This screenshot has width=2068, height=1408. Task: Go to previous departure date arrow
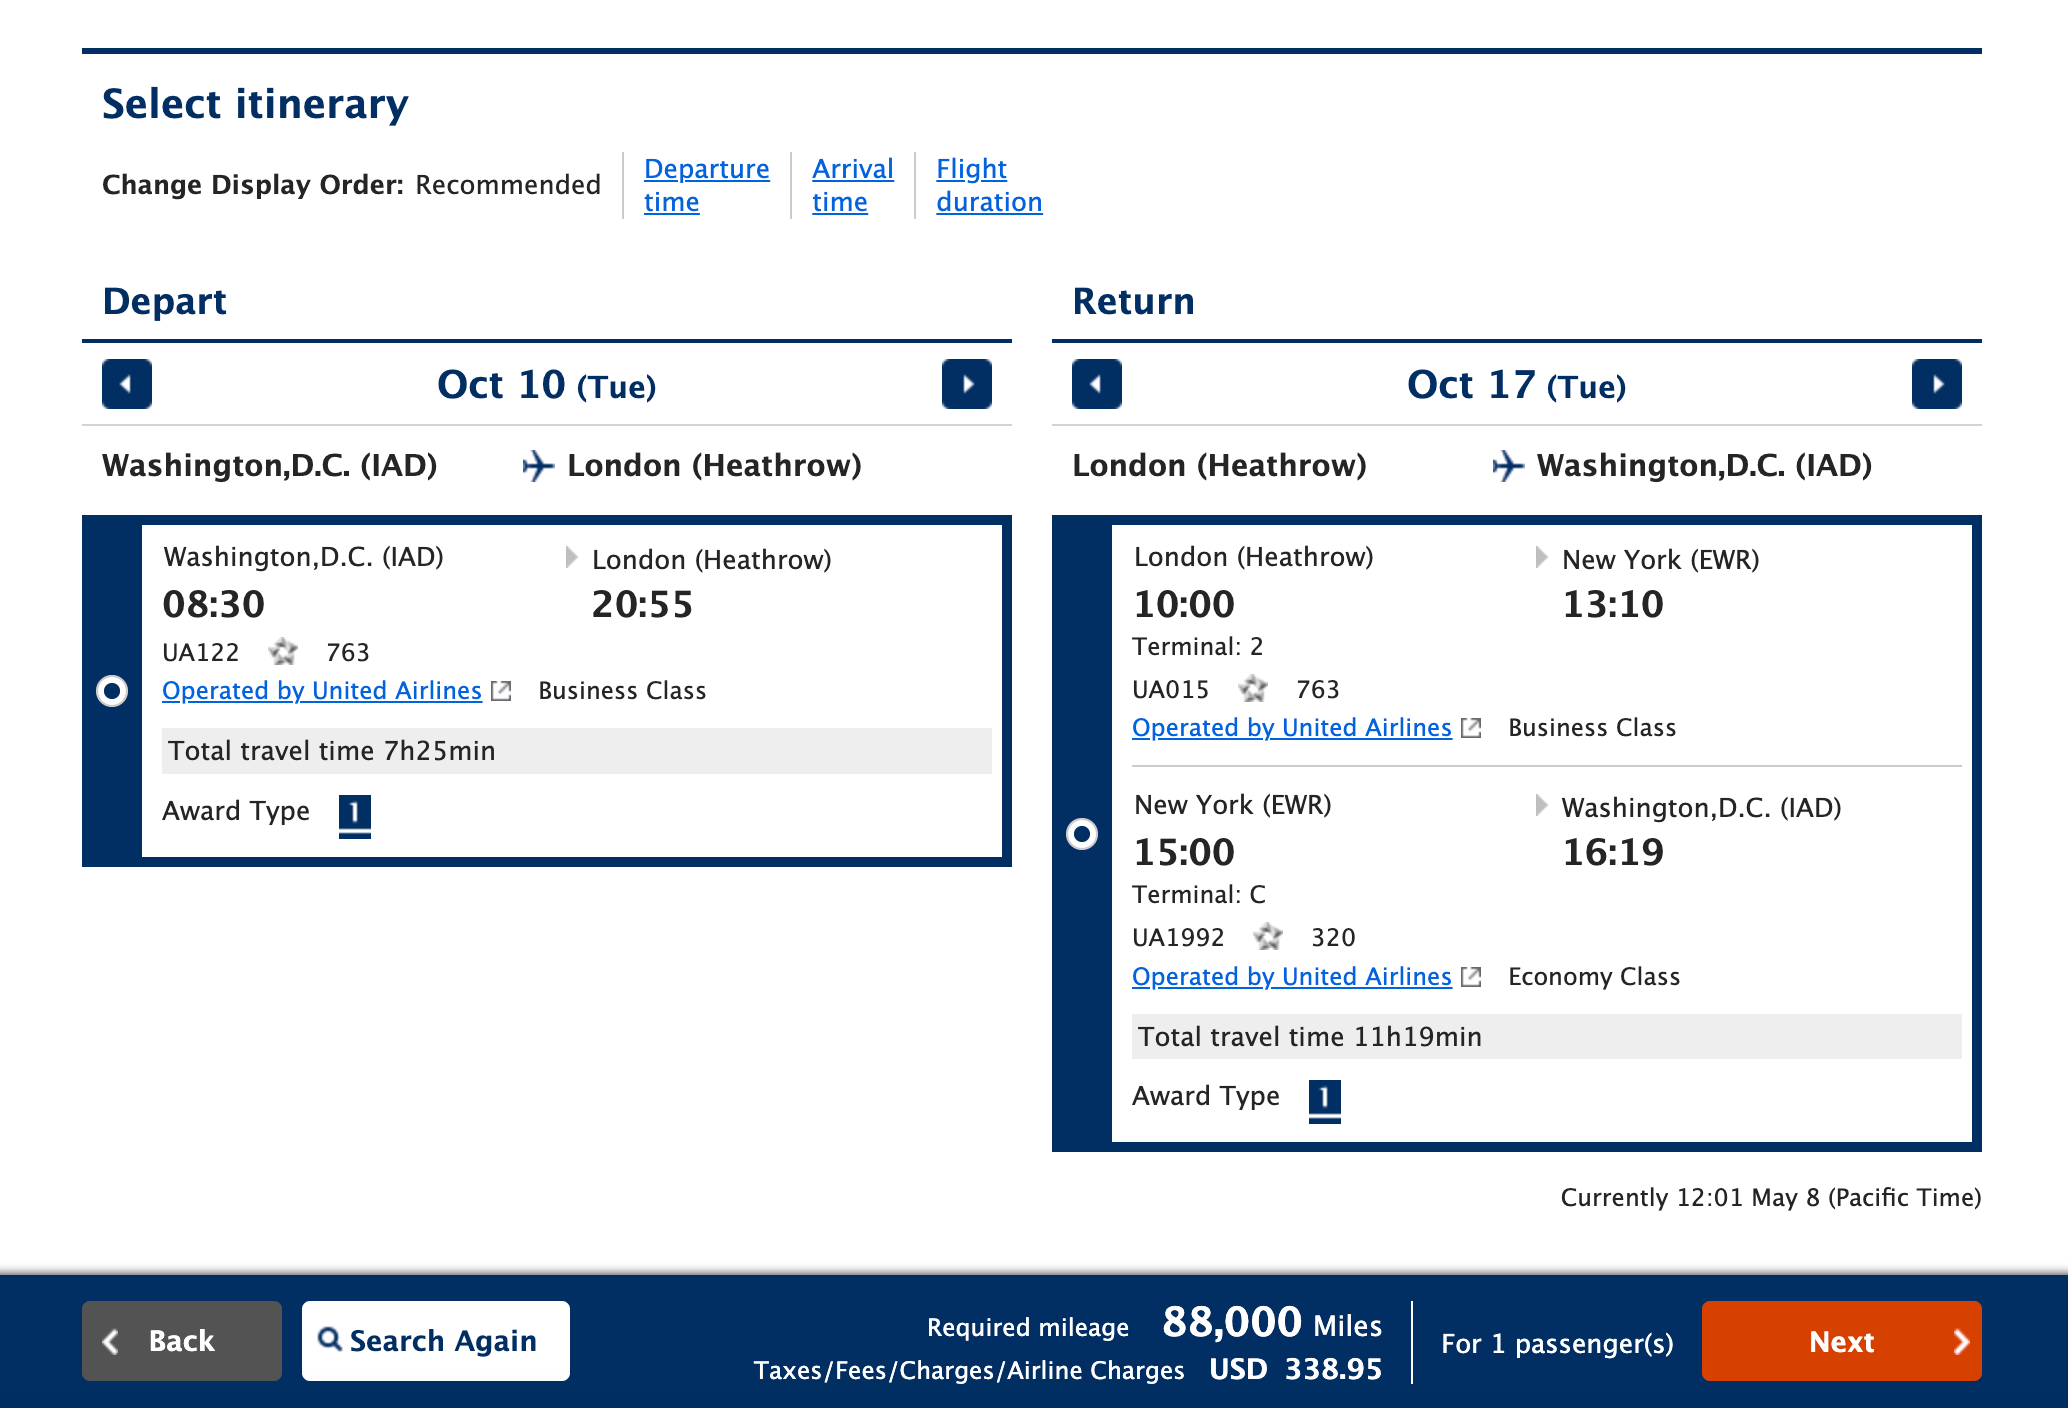(x=127, y=384)
